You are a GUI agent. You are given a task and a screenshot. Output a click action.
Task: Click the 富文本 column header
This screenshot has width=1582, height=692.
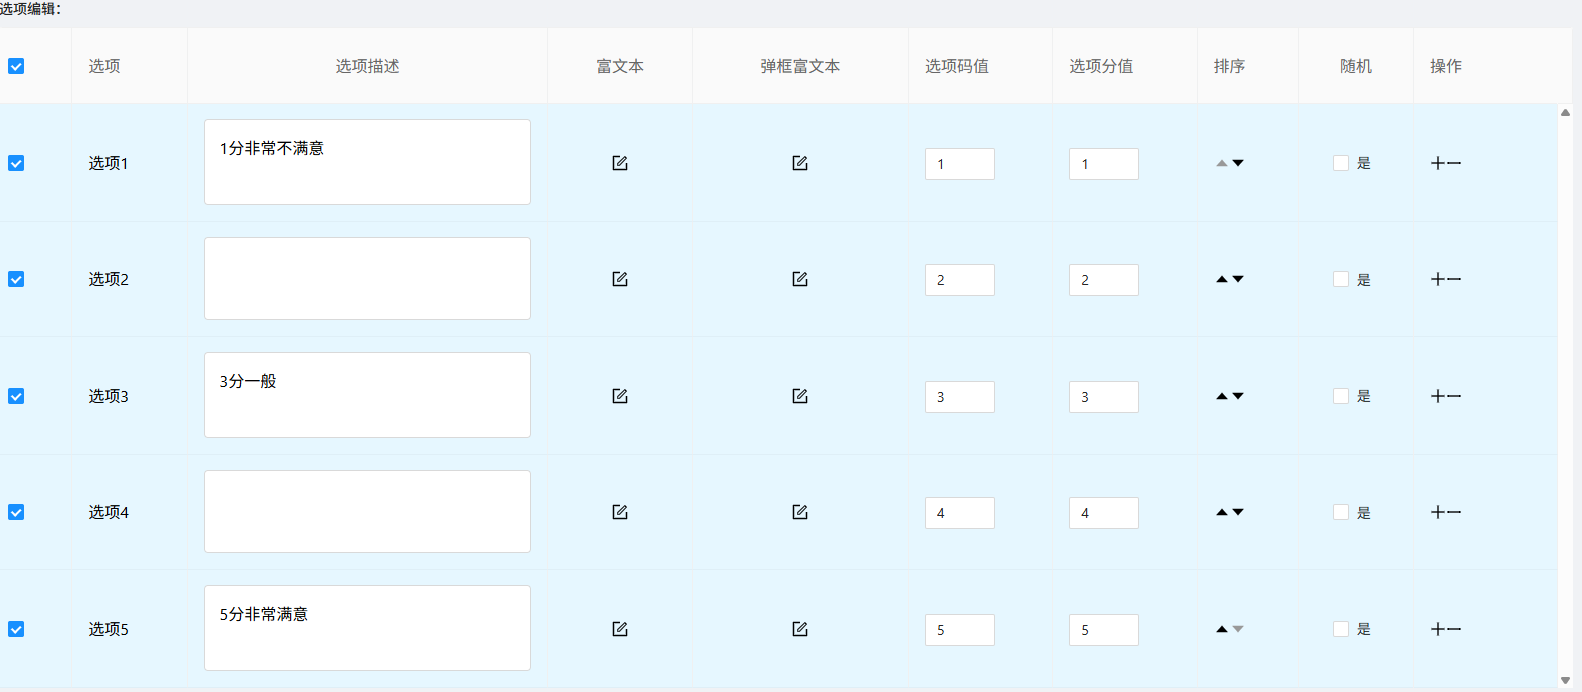point(620,66)
